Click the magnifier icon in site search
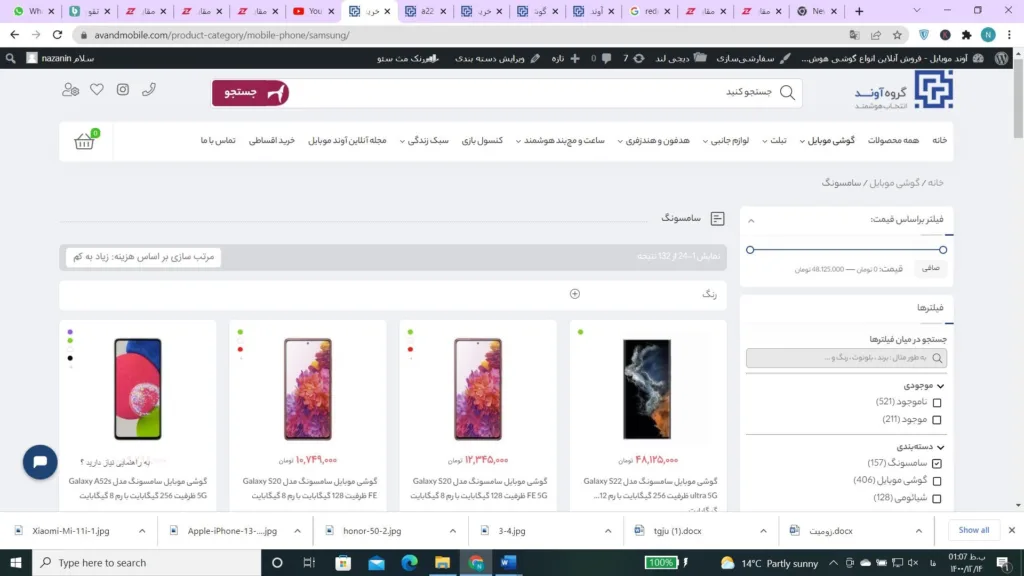The image size is (1024, 576). coord(788,93)
